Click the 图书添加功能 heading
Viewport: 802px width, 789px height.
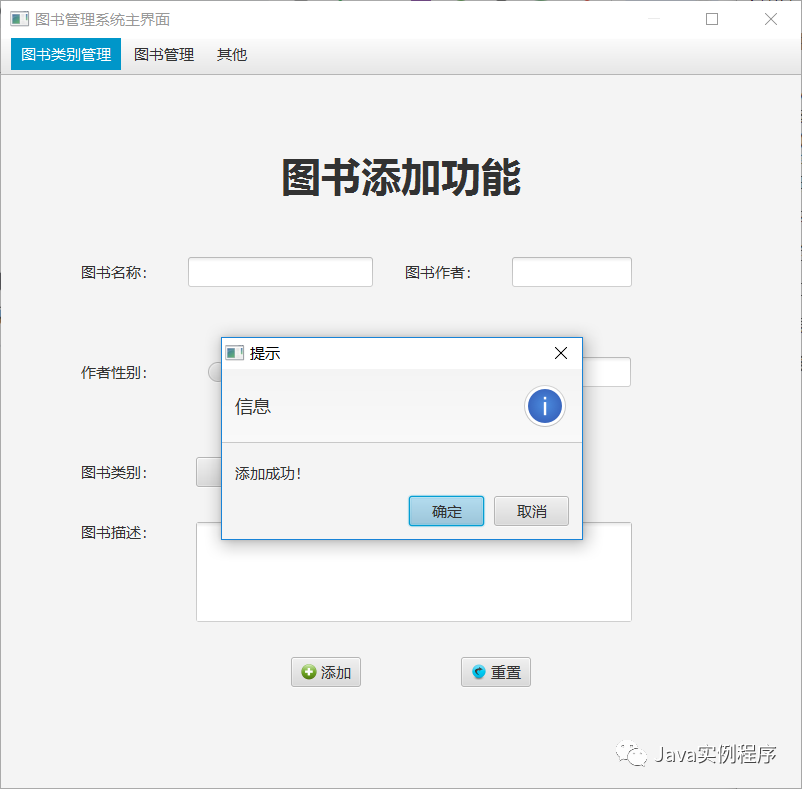pos(402,177)
